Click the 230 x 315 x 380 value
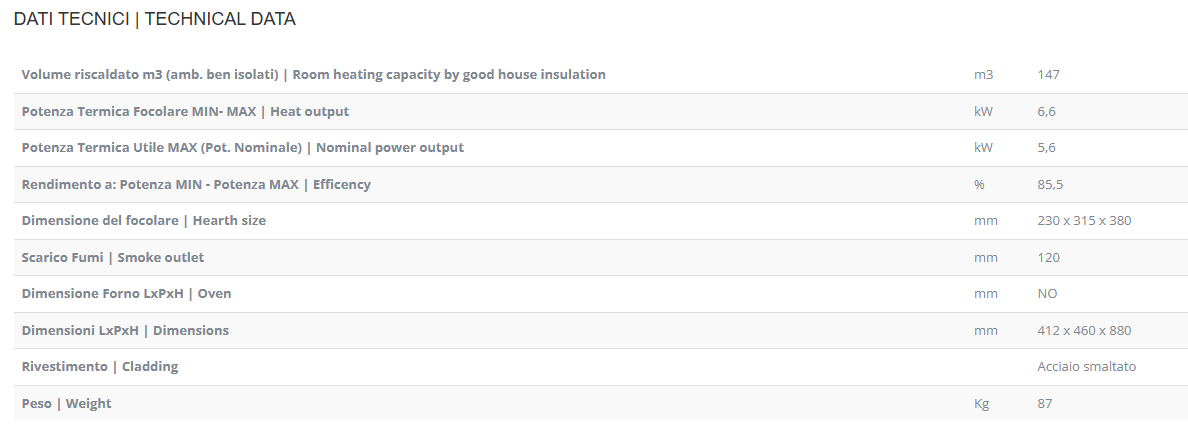Viewport: 1188px width, 438px height. click(x=1084, y=220)
